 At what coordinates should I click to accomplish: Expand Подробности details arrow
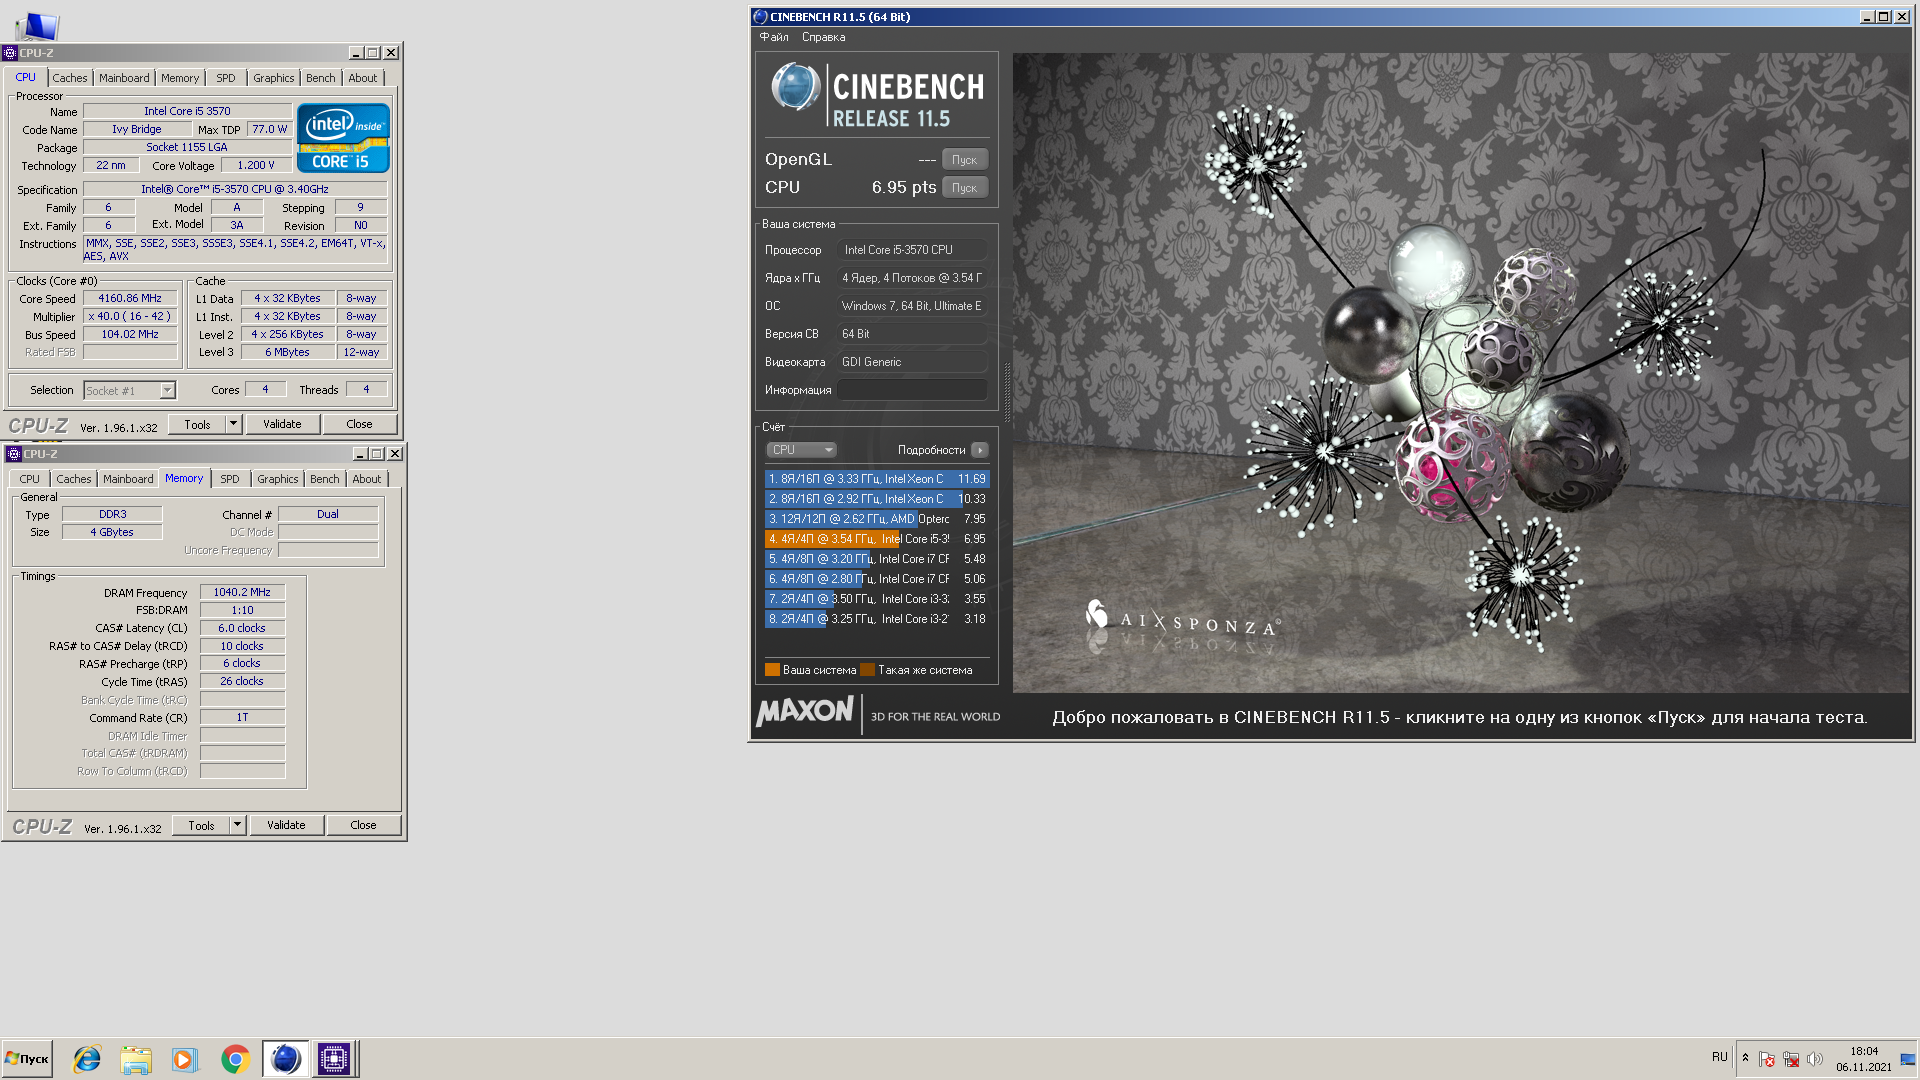pos(980,450)
